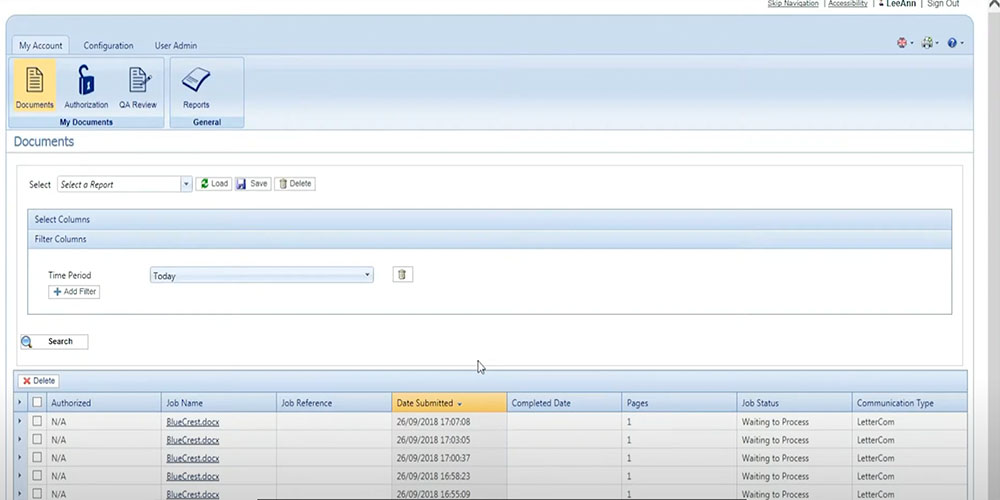The image size is (1000, 500).
Task: Switch to the Configuration tab
Action: (x=108, y=46)
